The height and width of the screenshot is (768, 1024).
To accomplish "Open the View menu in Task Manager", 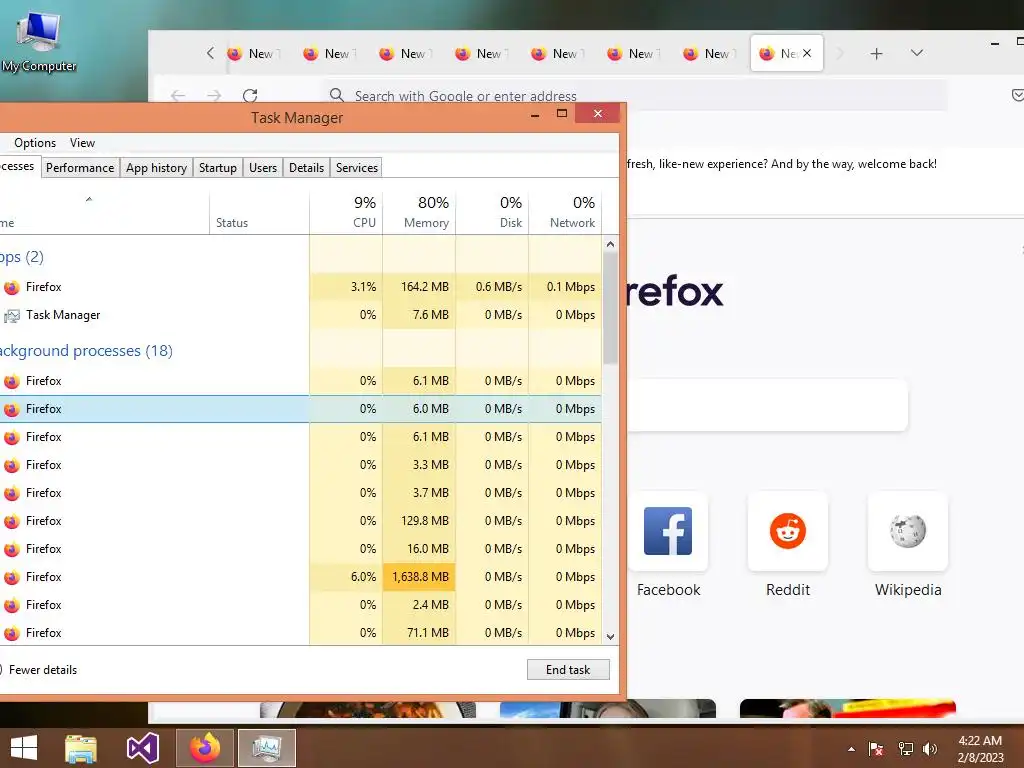I will pyautogui.click(x=82, y=142).
